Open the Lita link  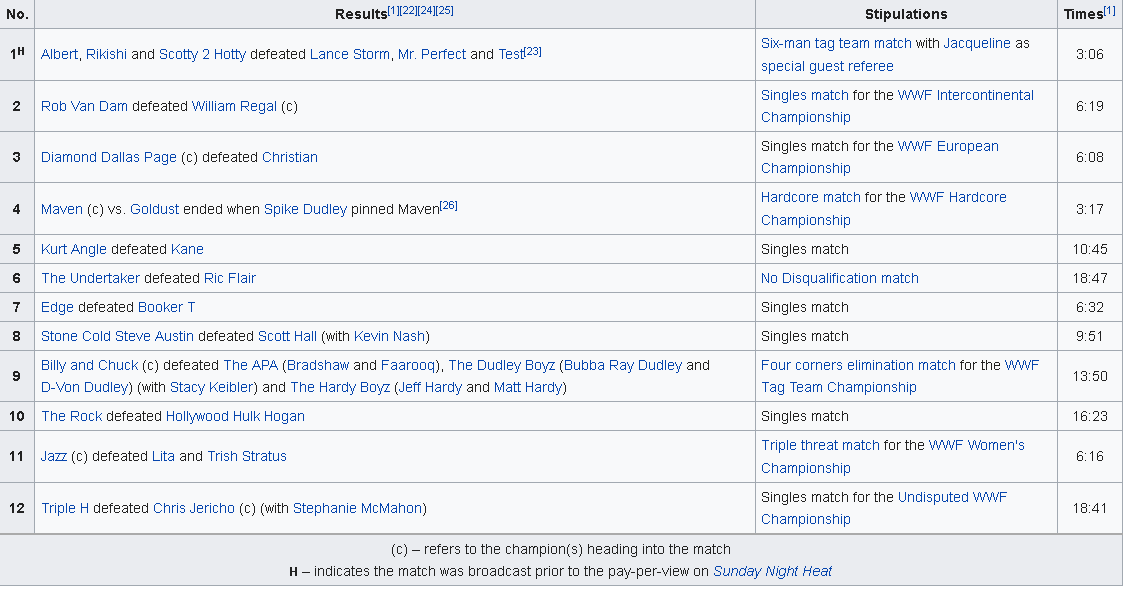163,456
